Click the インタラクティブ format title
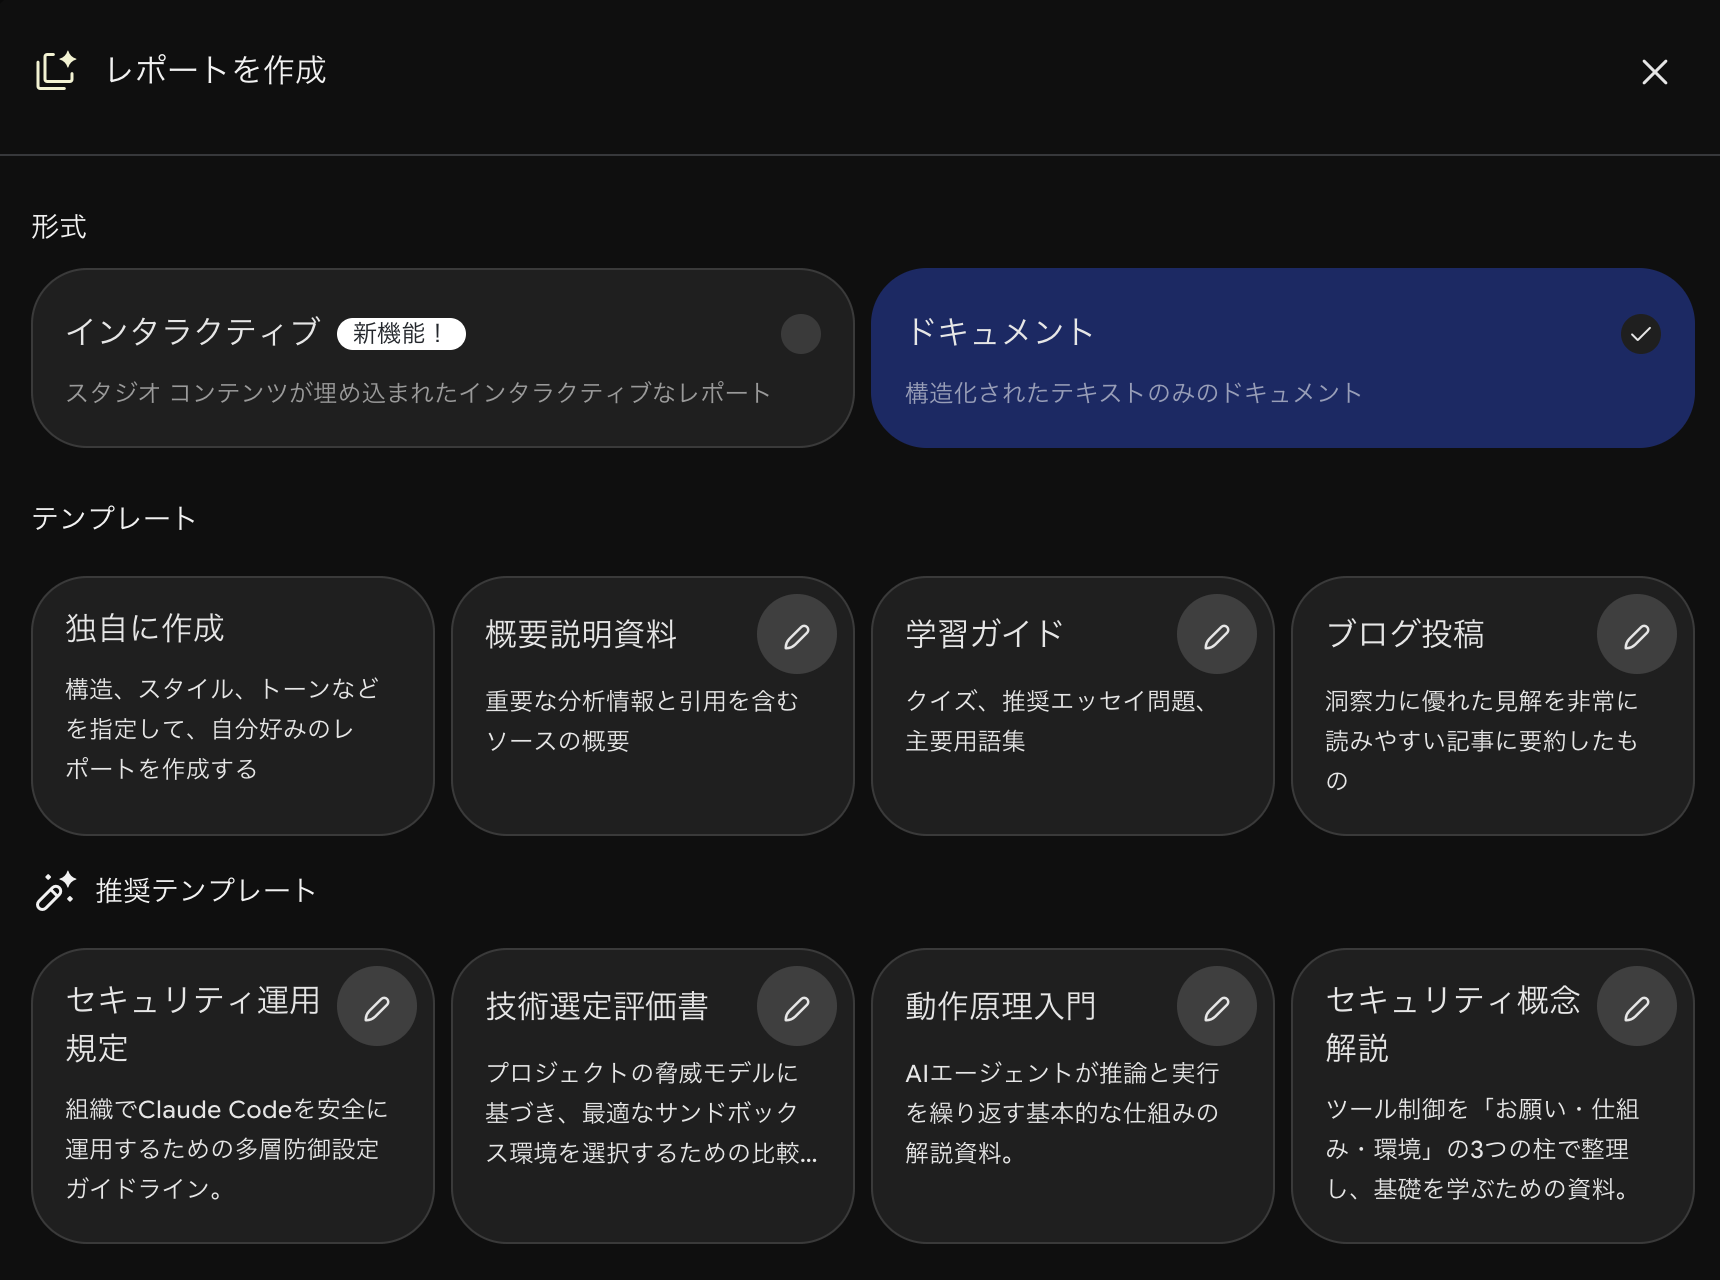 pyautogui.click(x=193, y=331)
